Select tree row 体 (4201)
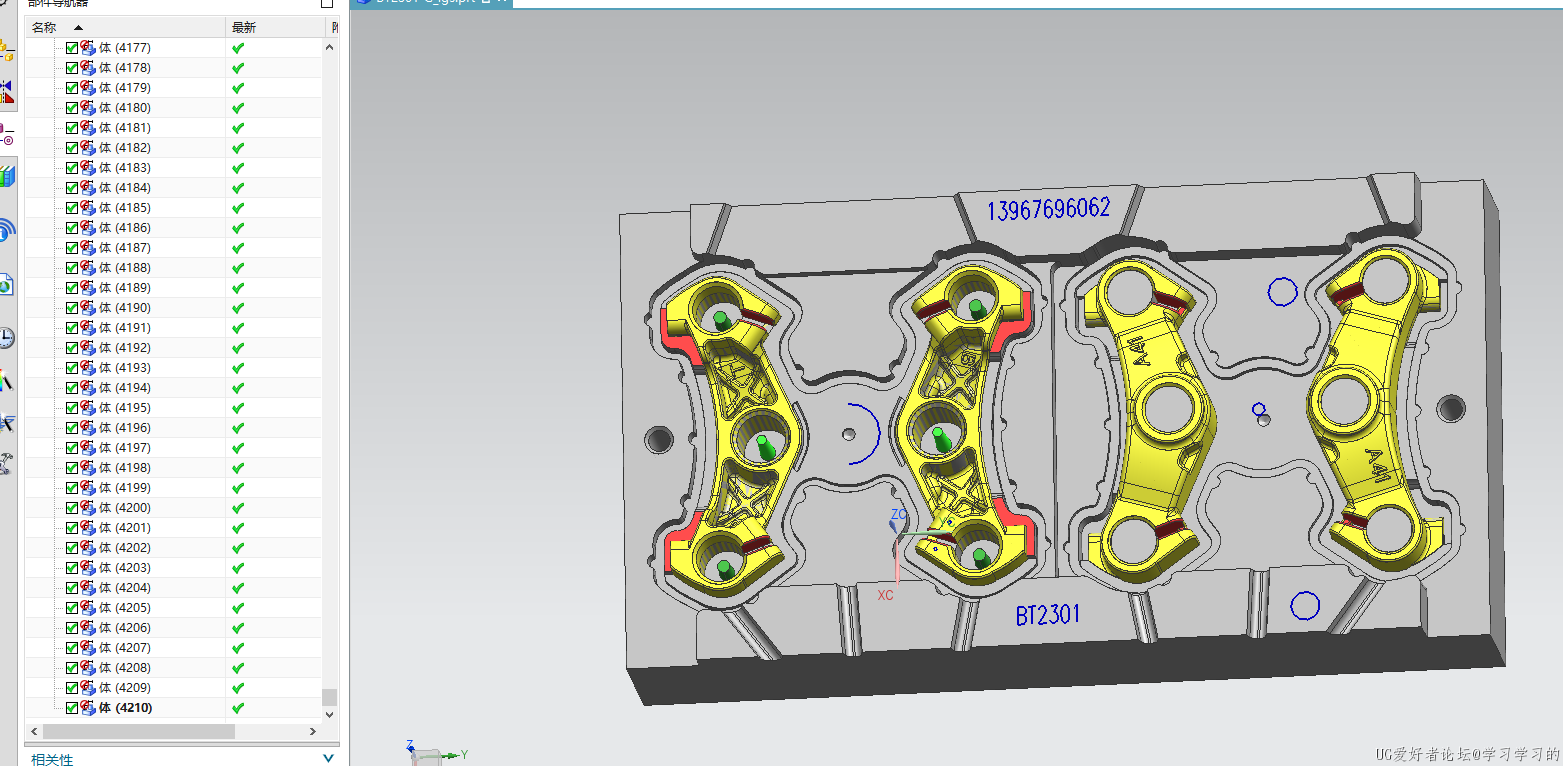The width and height of the screenshot is (1563, 766). coord(174,528)
